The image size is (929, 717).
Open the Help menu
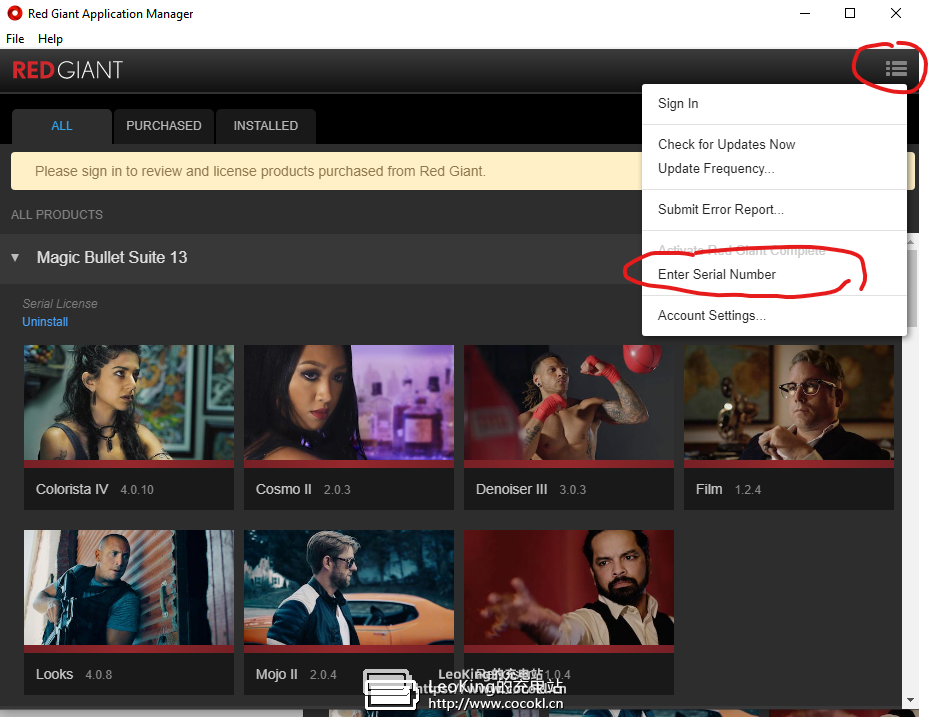50,39
